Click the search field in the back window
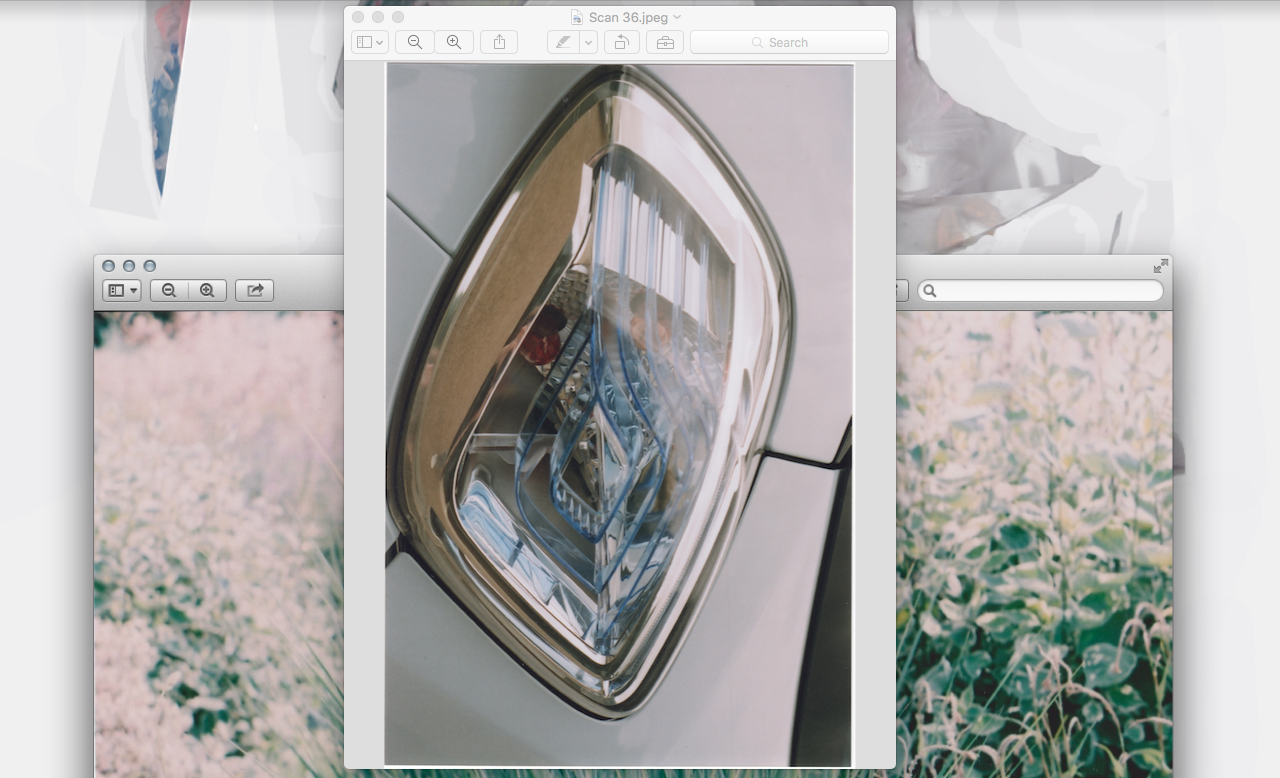 (1041, 290)
